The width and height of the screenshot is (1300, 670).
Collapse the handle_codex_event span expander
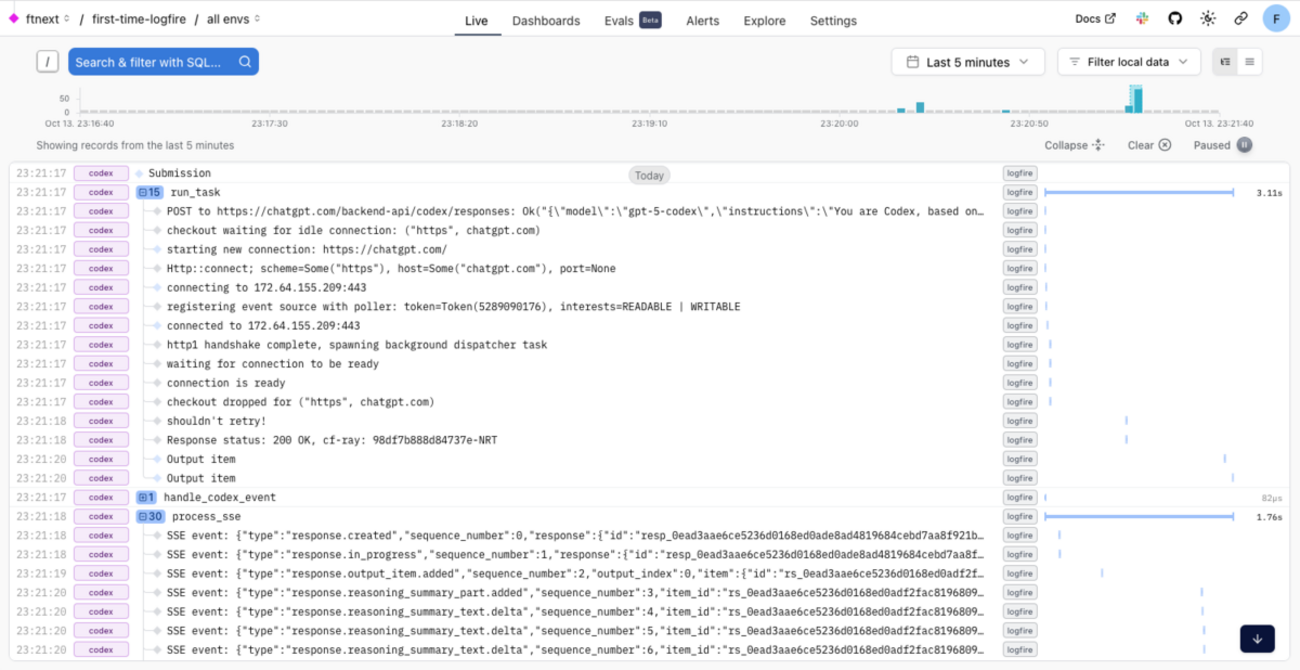(x=146, y=497)
